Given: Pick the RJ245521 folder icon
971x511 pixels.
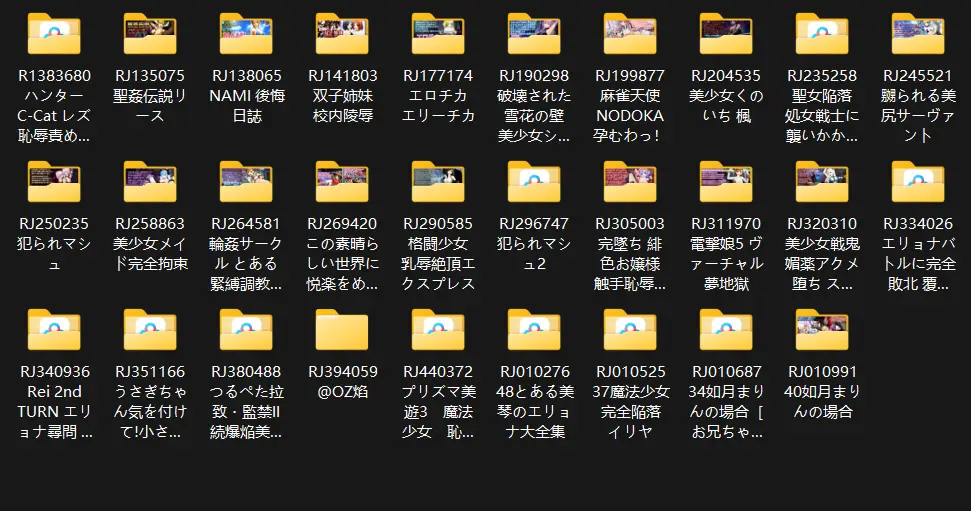Looking at the screenshot, I should pyautogui.click(x=918, y=33).
